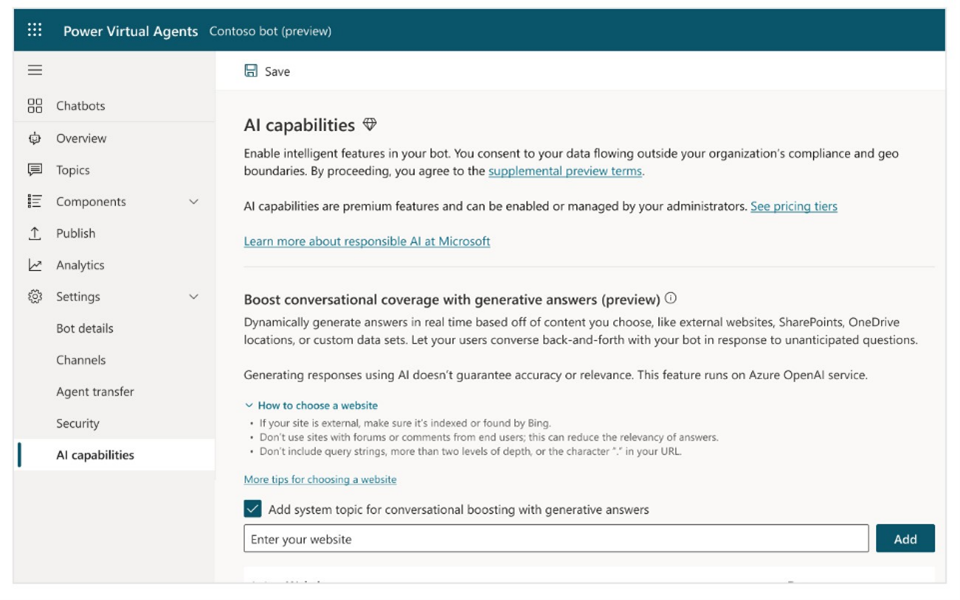Open Topics section
Image resolution: width=960 pixels, height=600 pixels.
(x=73, y=170)
